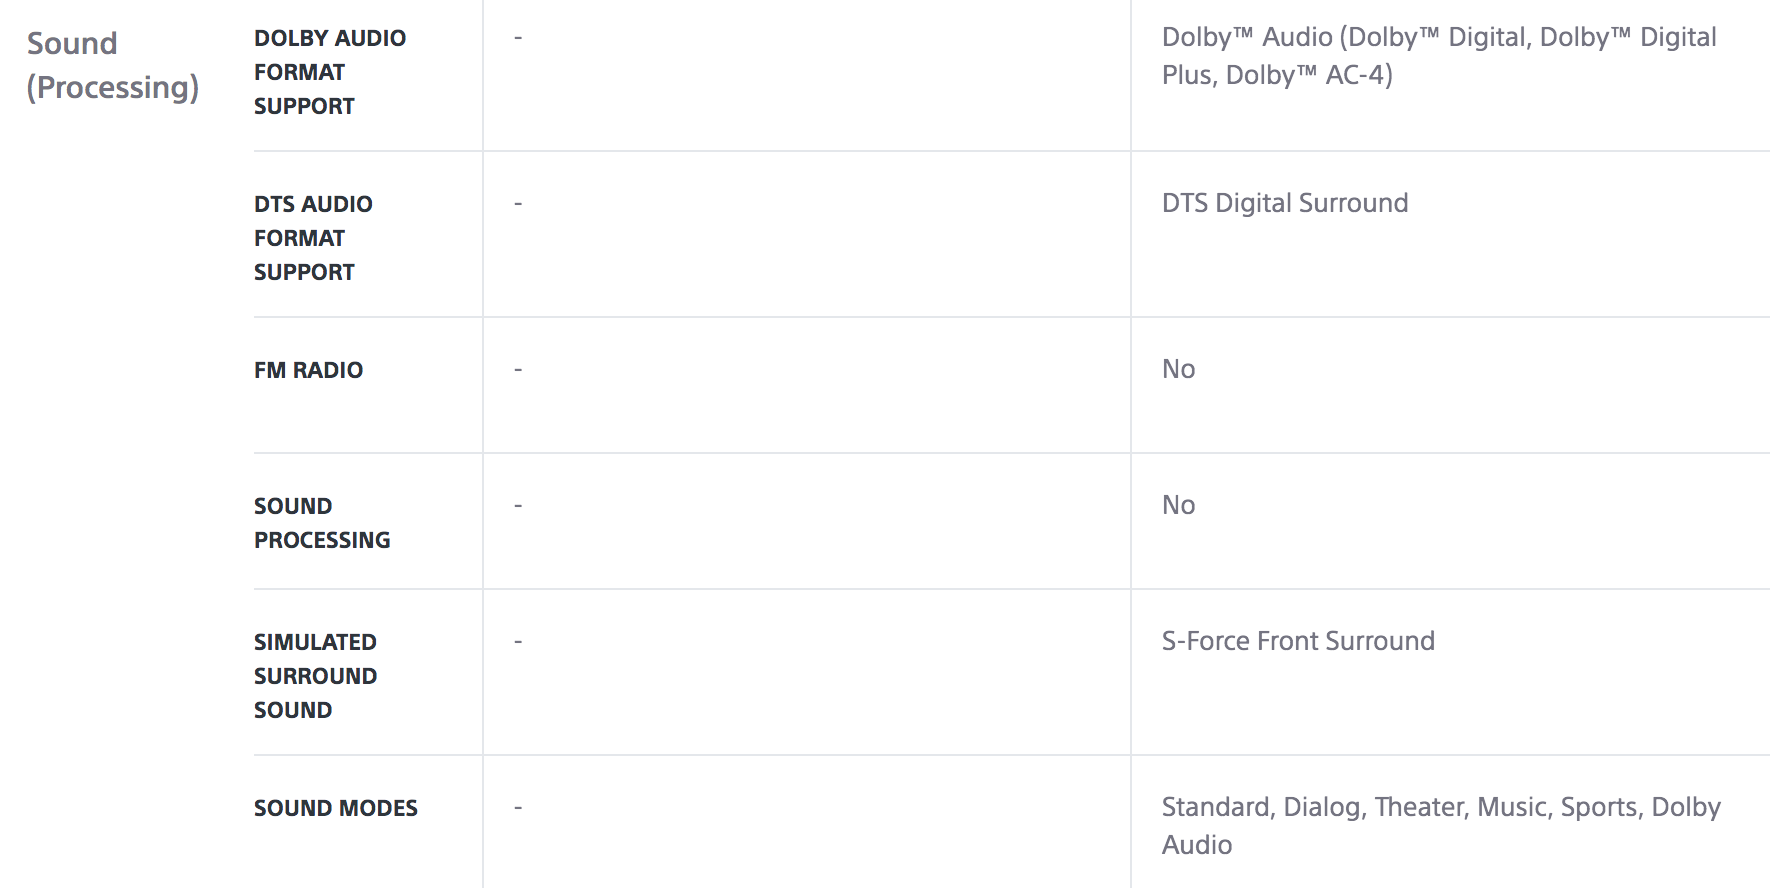Click the word Processing in section heading

coord(113,88)
